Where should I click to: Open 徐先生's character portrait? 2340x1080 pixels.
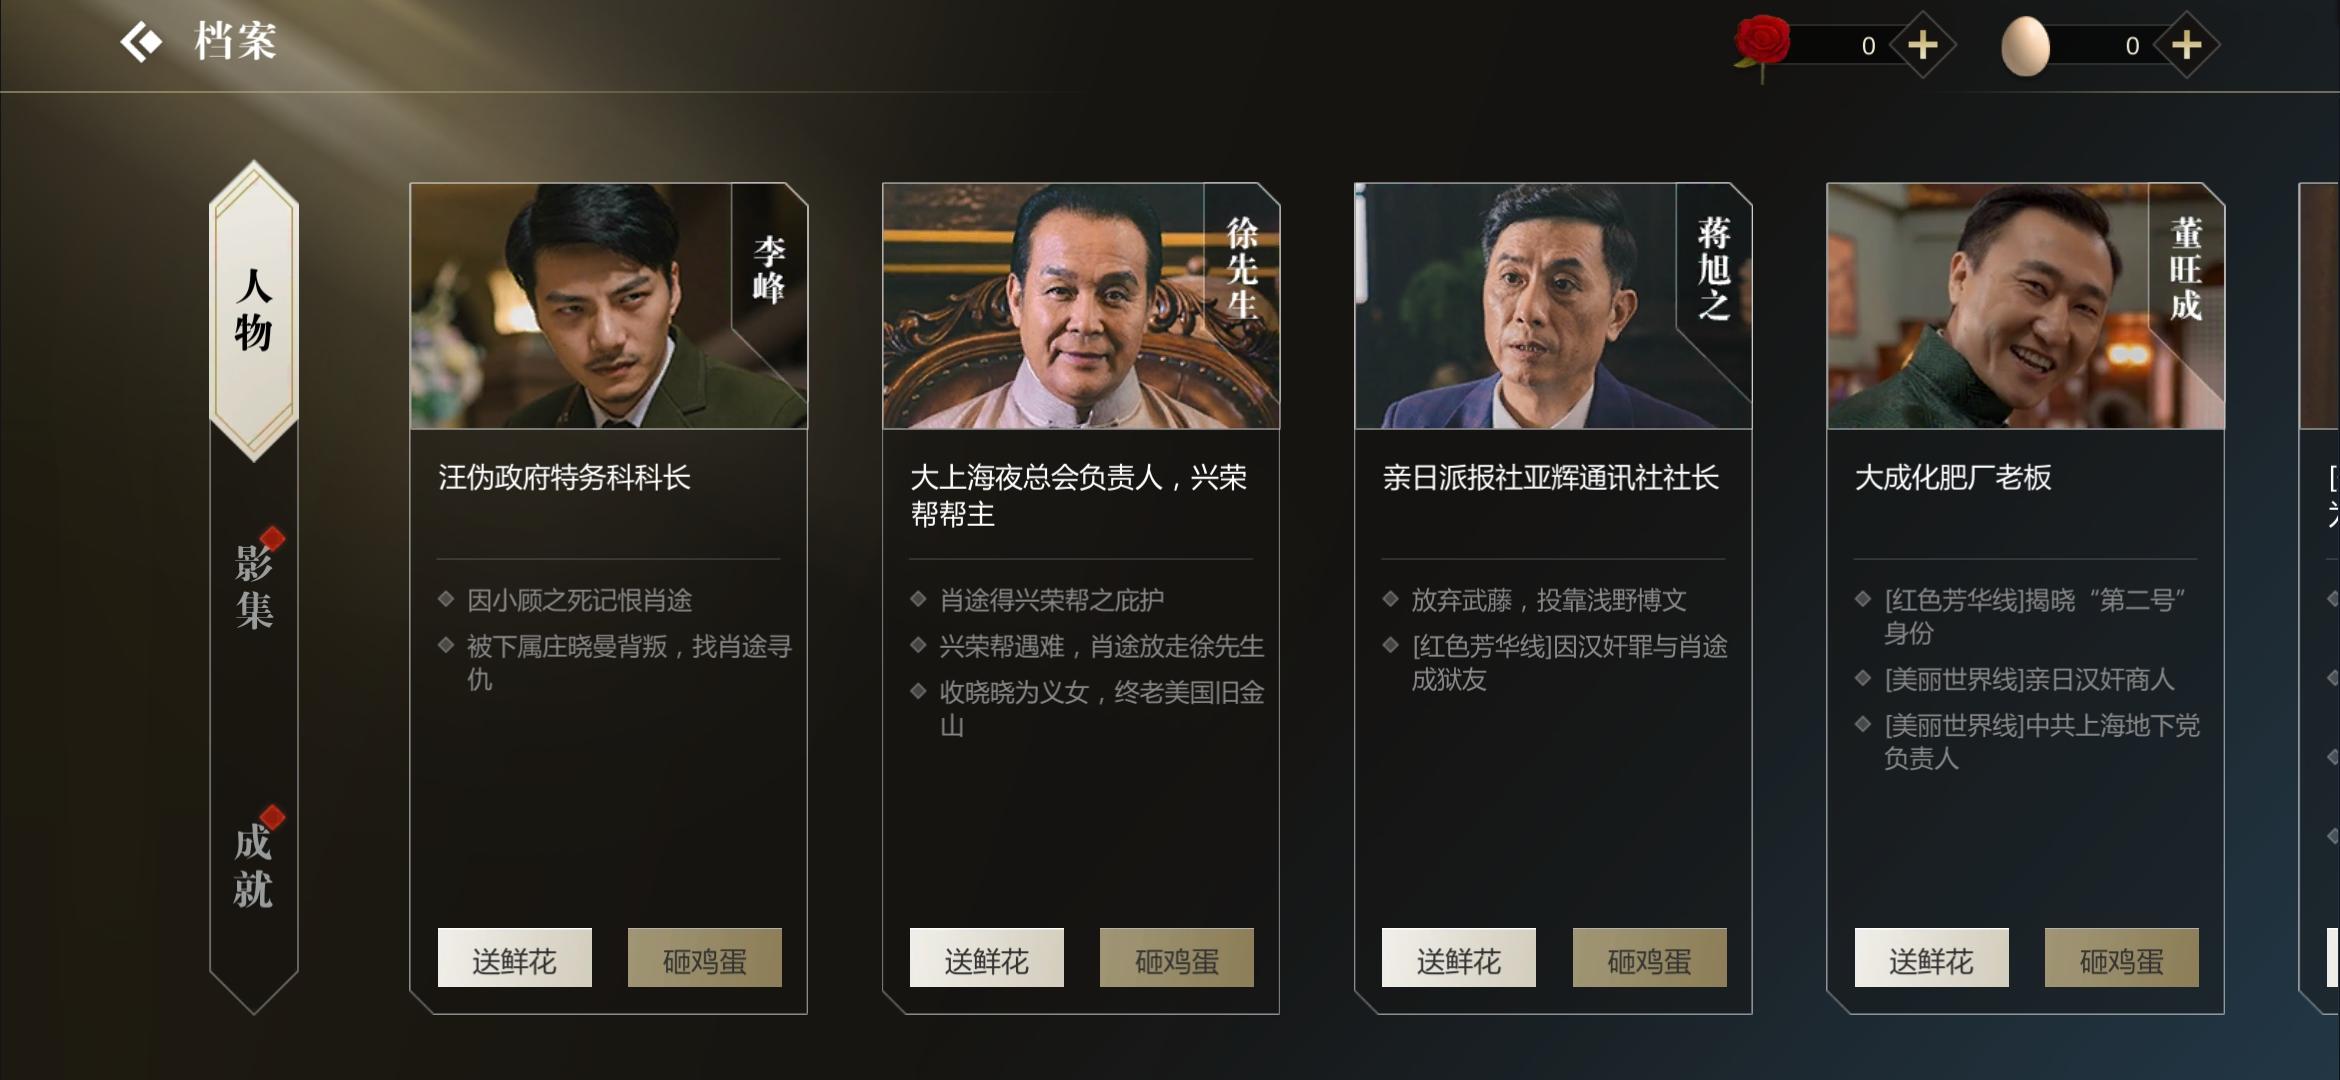(1080, 306)
